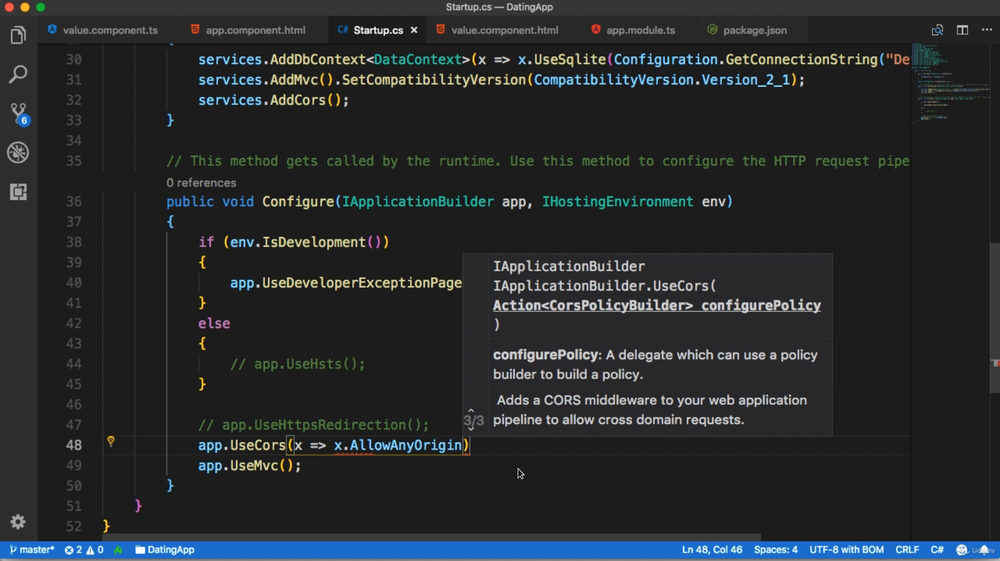The image size is (1000, 561).
Task: Change the CRLF end of line sequence
Action: click(x=907, y=550)
